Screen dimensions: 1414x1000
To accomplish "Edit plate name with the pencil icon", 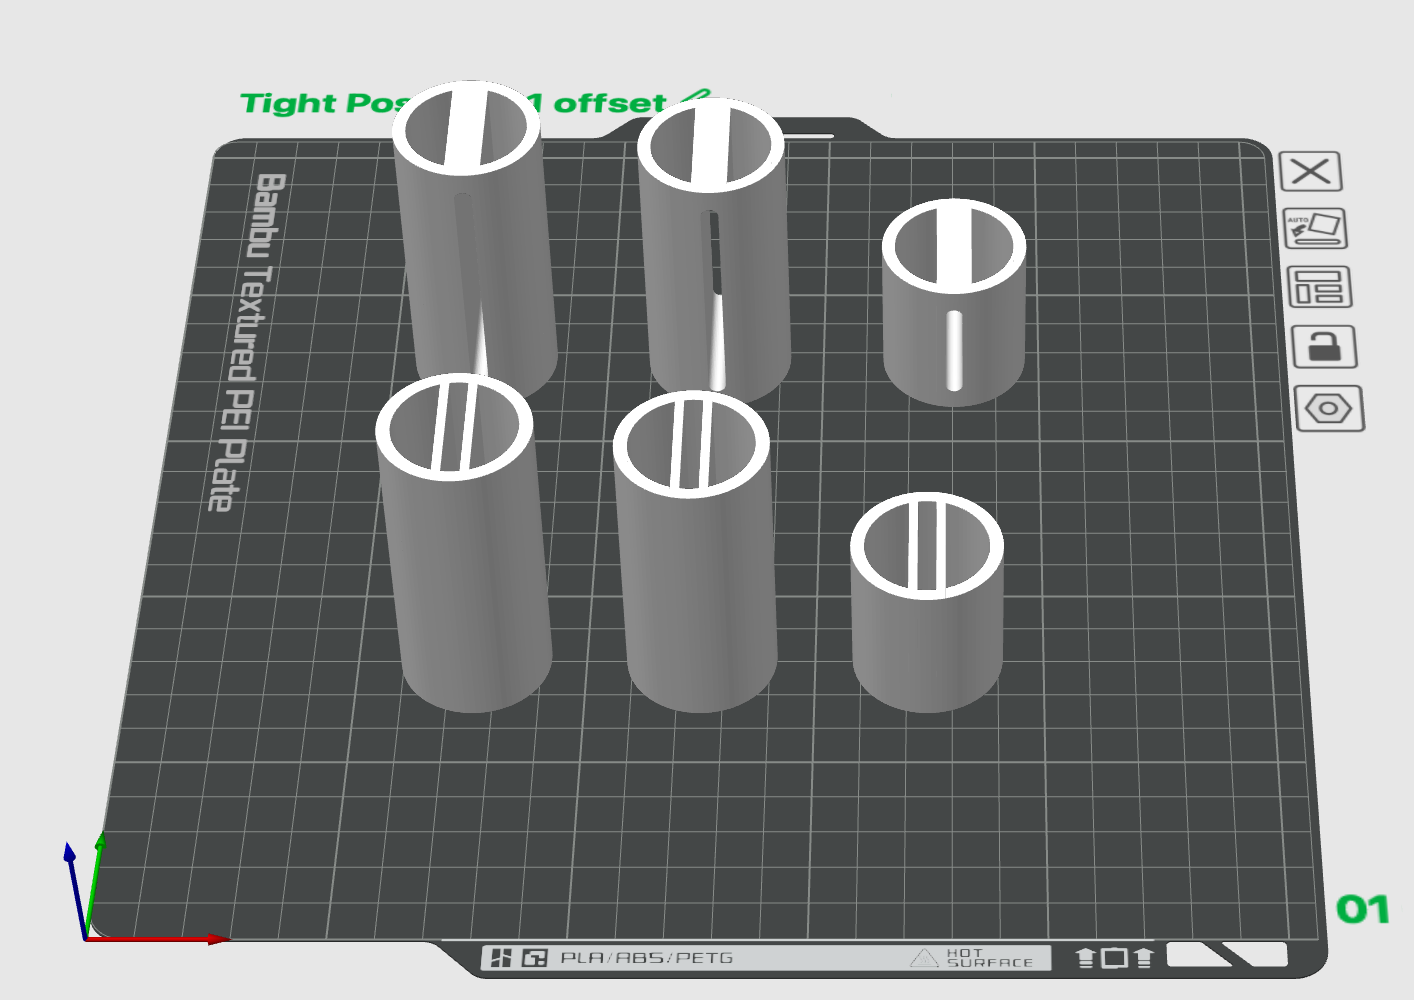I will click(x=695, y=97).
